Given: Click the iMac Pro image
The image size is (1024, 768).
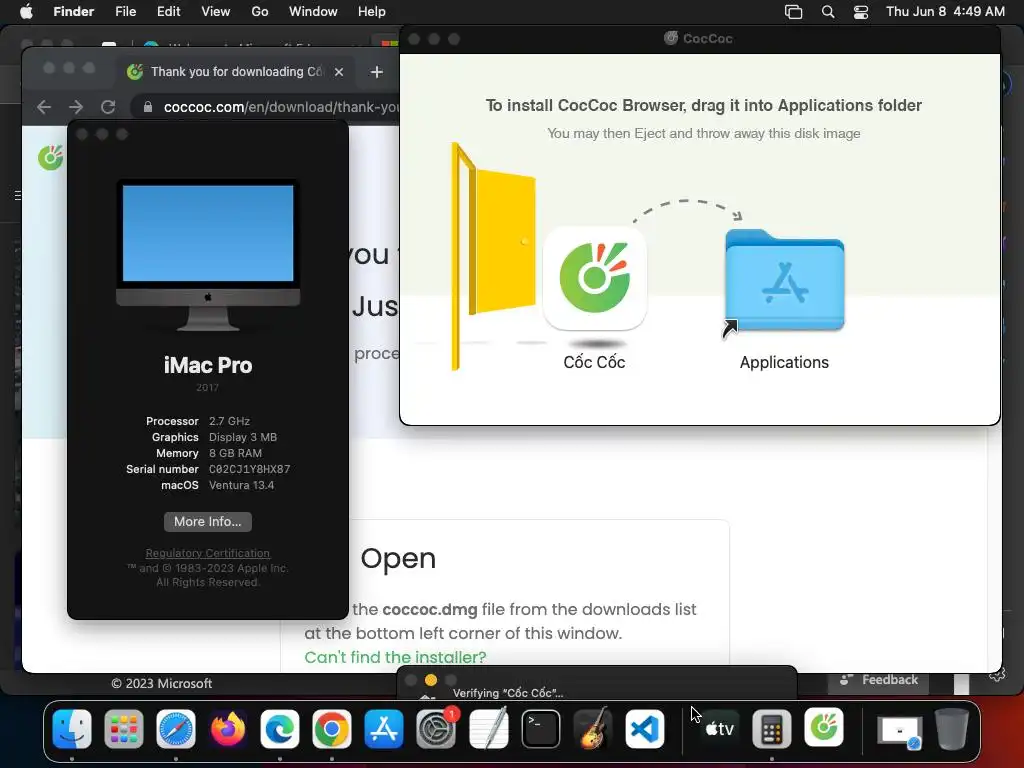Looking at the screenshot, I should [208, 255].
